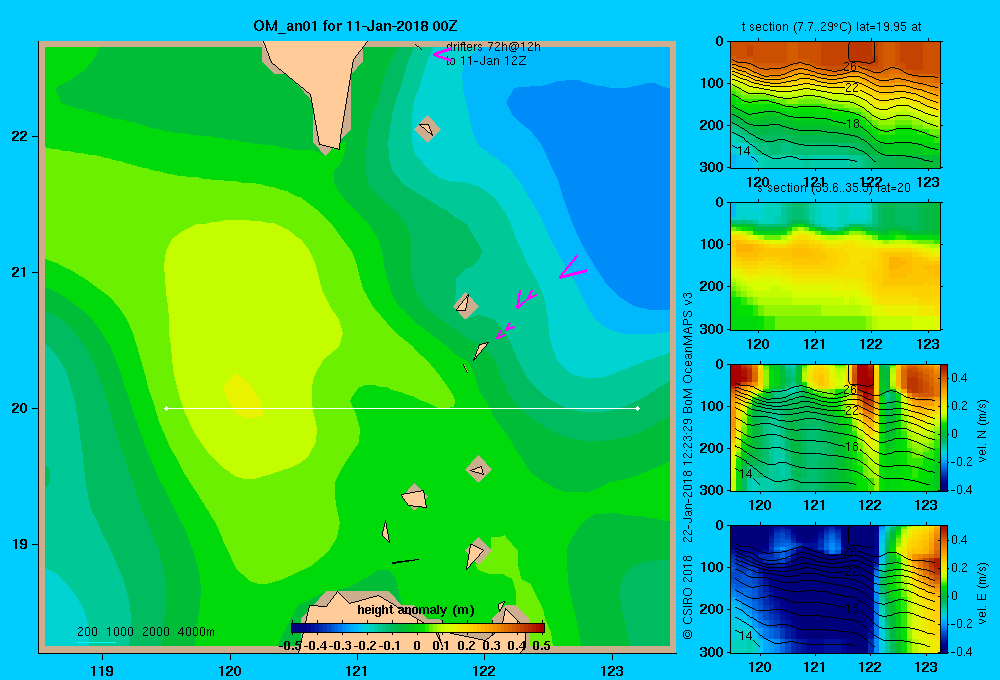This screenshot has height=680, width=1000.
Task: Click the title OM_an01 for 11-Jan-2018 00Z
Action: [x=355, y=26]
